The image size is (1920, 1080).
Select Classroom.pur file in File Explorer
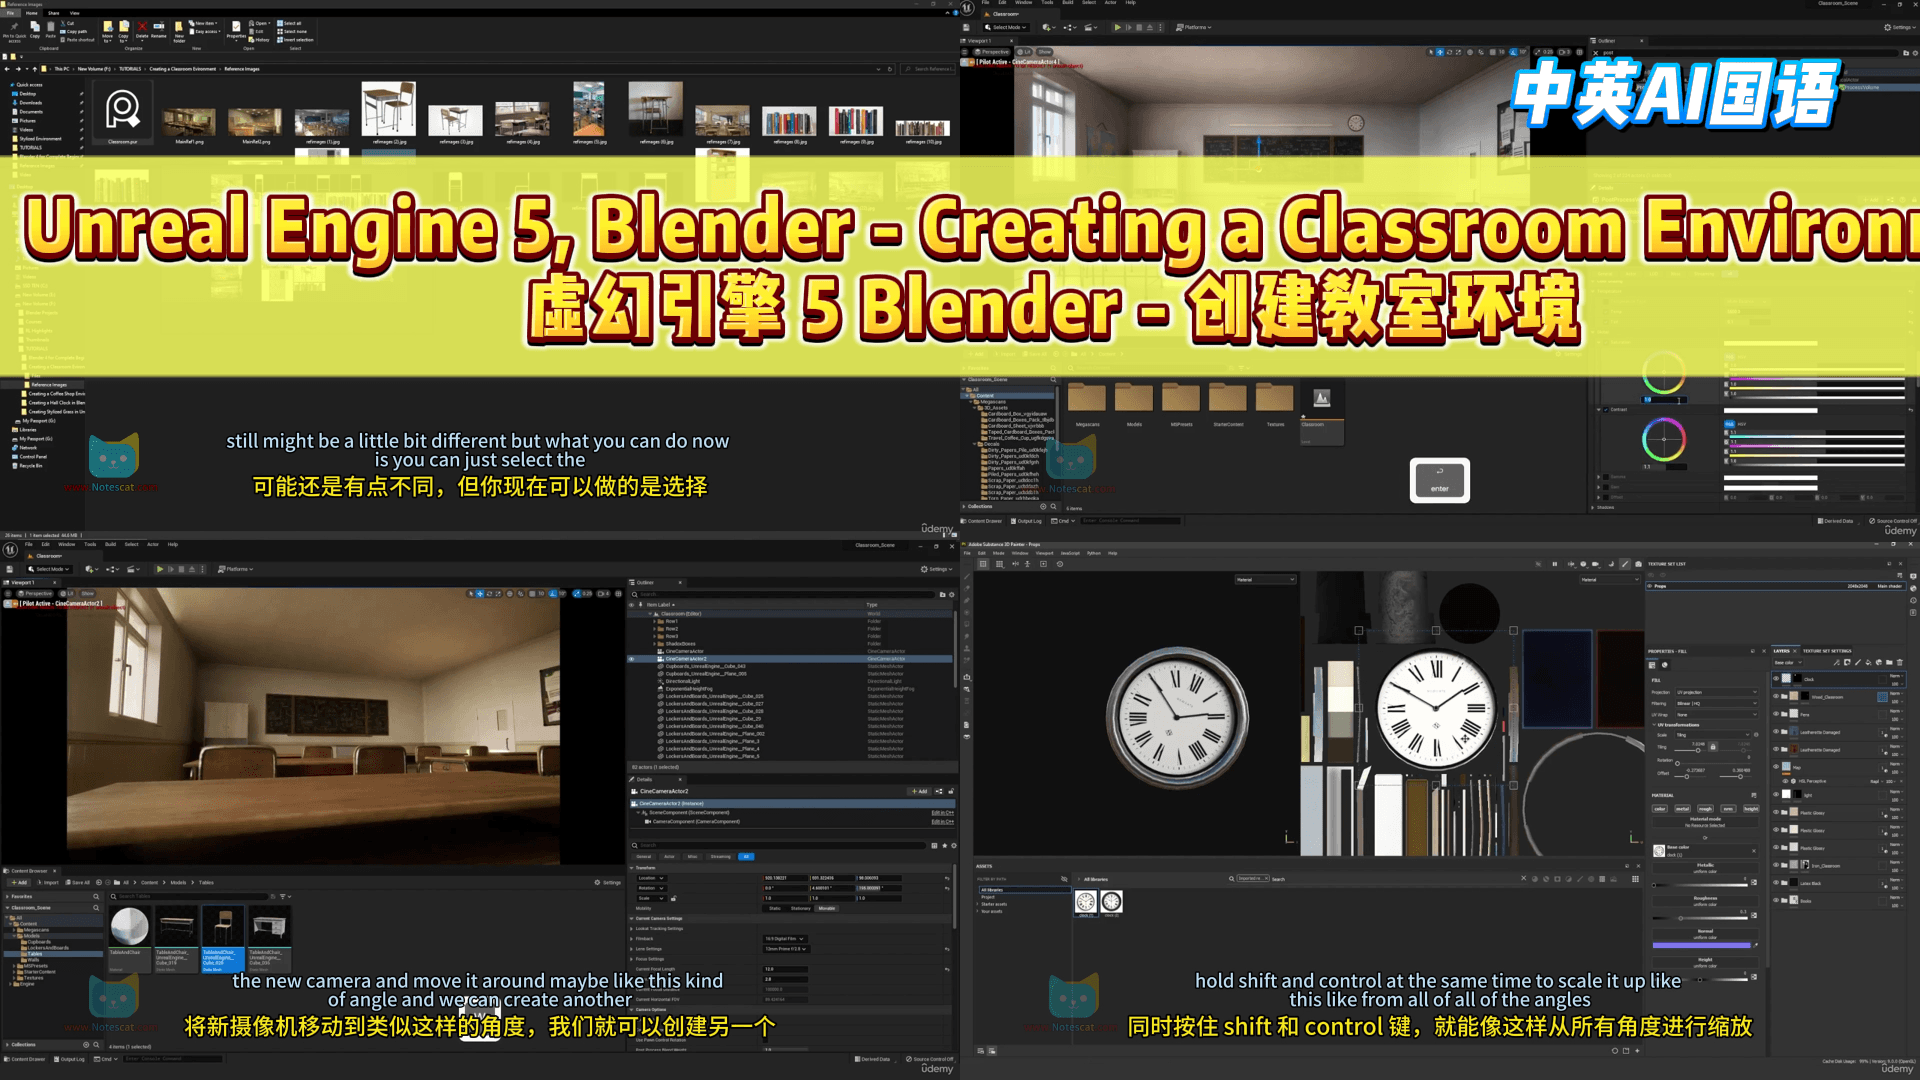coord(123,114)
